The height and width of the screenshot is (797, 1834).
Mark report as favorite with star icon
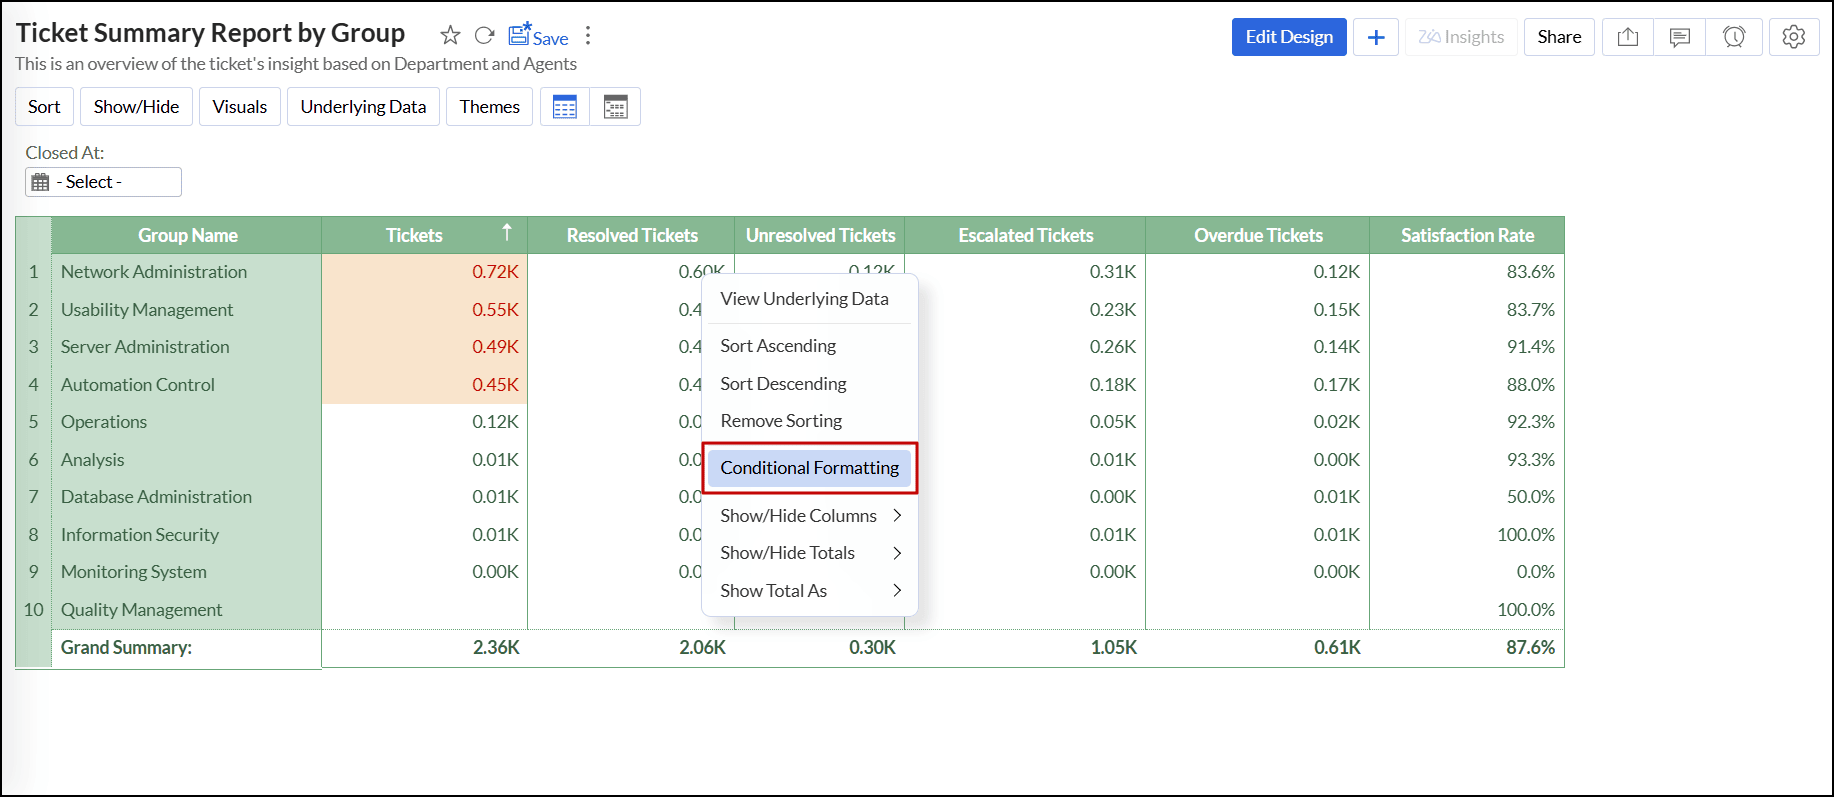pyautogui.click(x=450, y=36)
